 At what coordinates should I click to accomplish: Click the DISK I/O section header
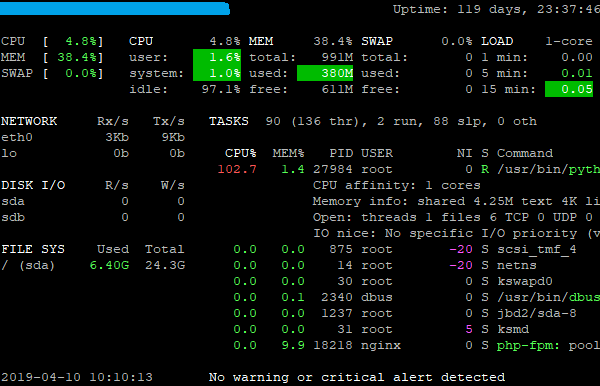pyautogui.click(x=33, y=186)
